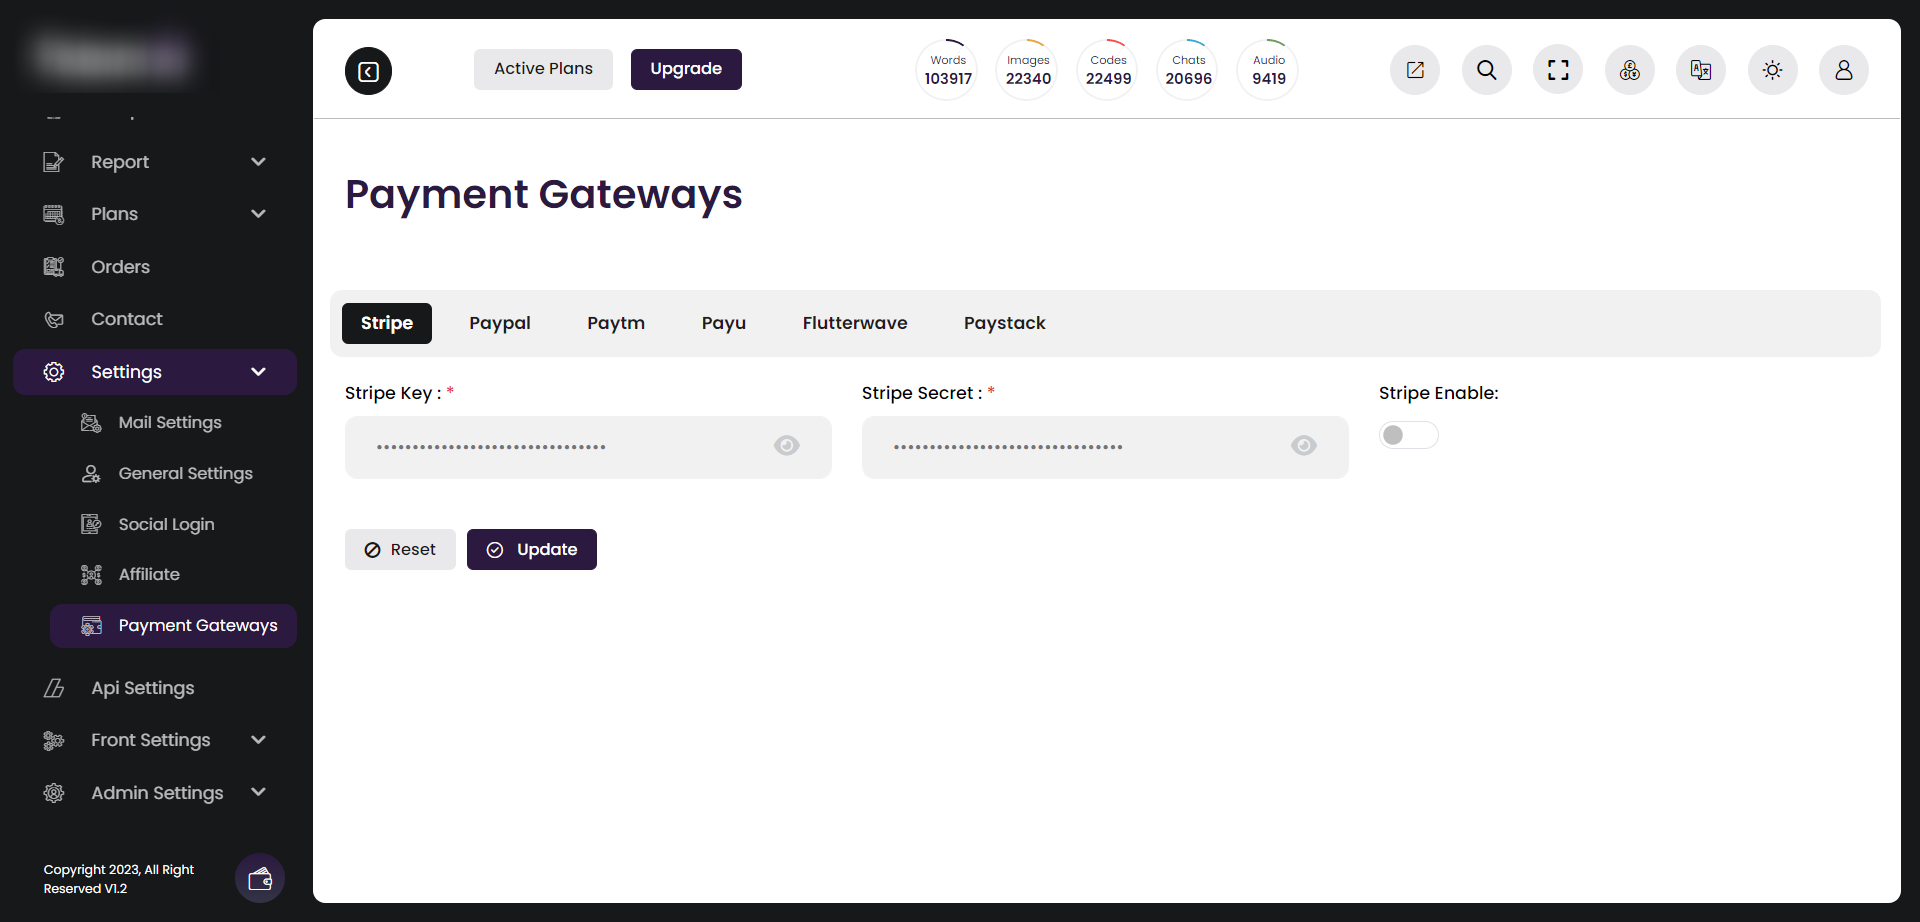This screenshot has width=1920, height=922.
Task: Open the search icon in the header
Action: (x=1486, y=70)
